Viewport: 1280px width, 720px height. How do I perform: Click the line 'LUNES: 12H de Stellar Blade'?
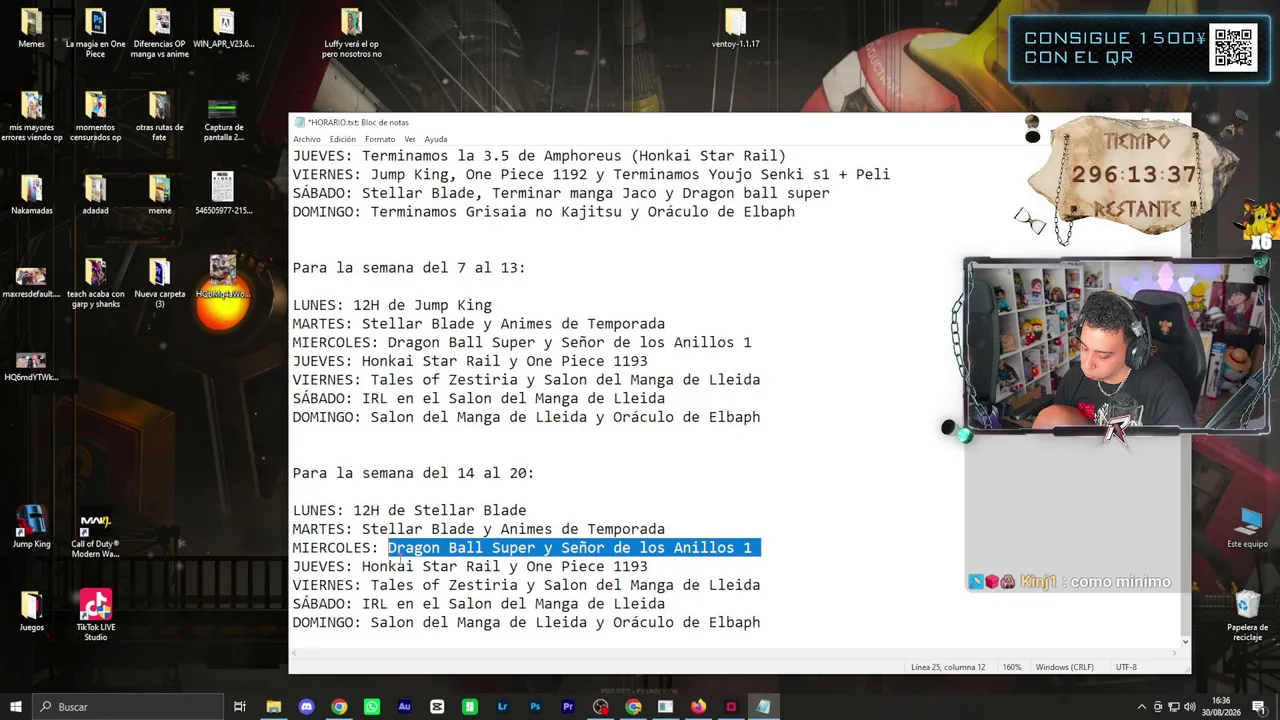(x=409, y=510)
